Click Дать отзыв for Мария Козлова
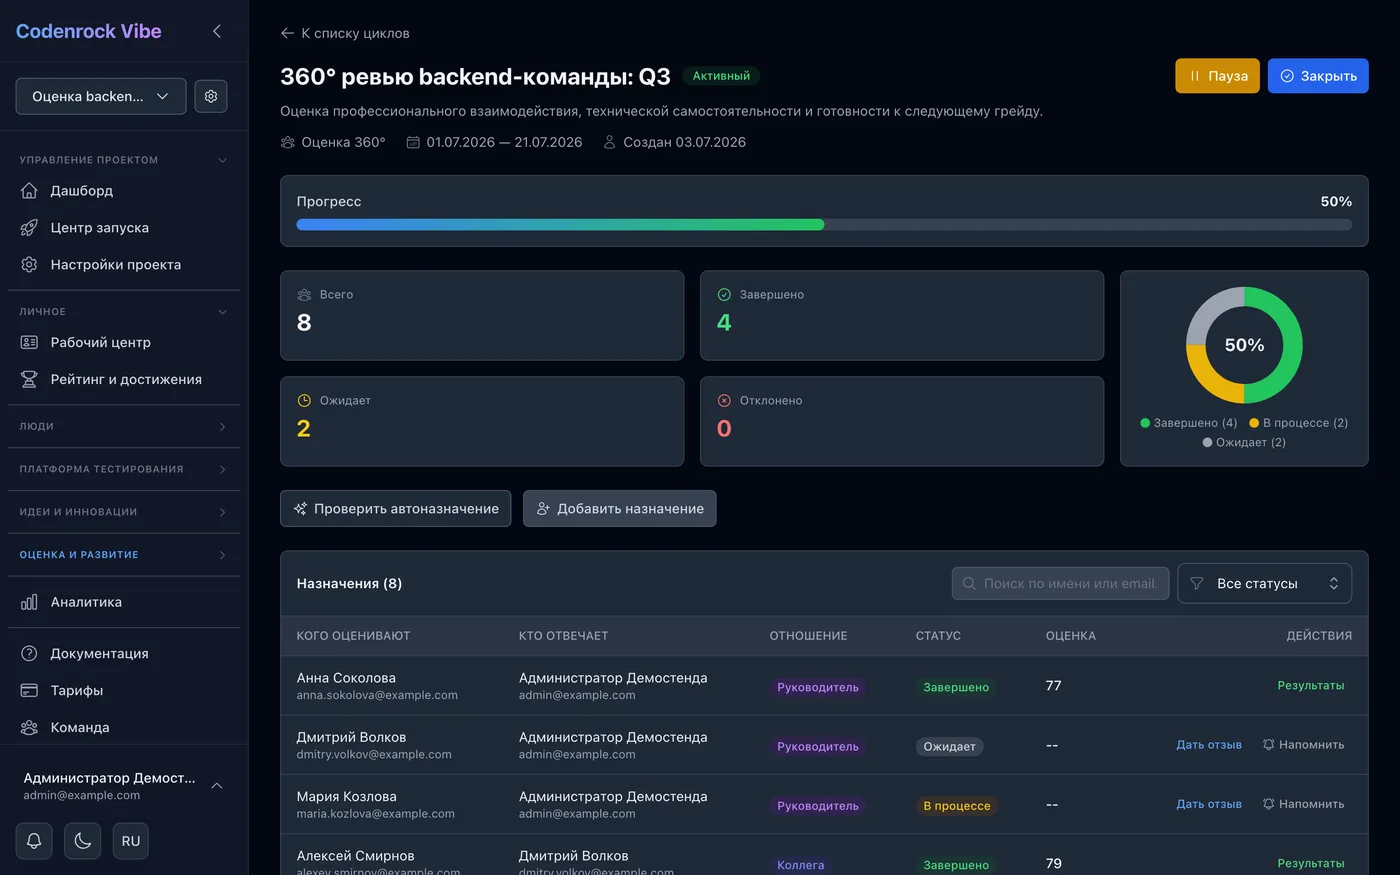 [x=1209, y=804]
